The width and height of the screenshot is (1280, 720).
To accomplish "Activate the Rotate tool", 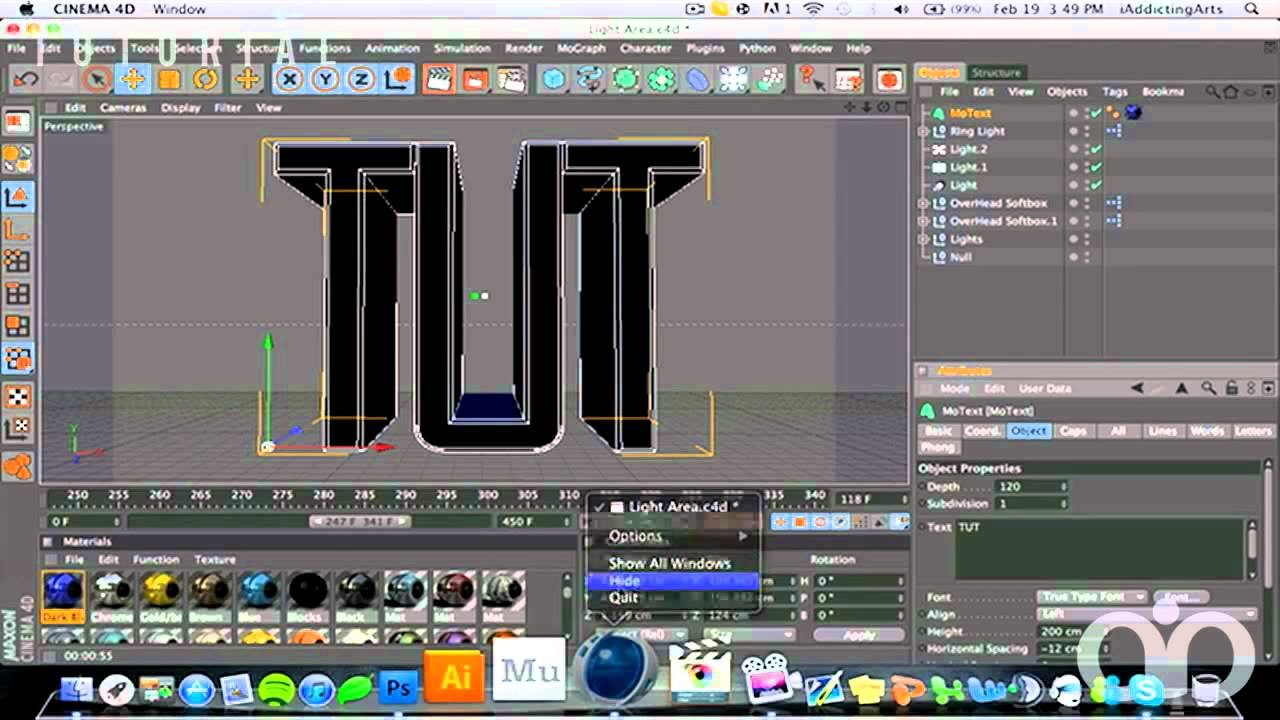I will 205,79.
